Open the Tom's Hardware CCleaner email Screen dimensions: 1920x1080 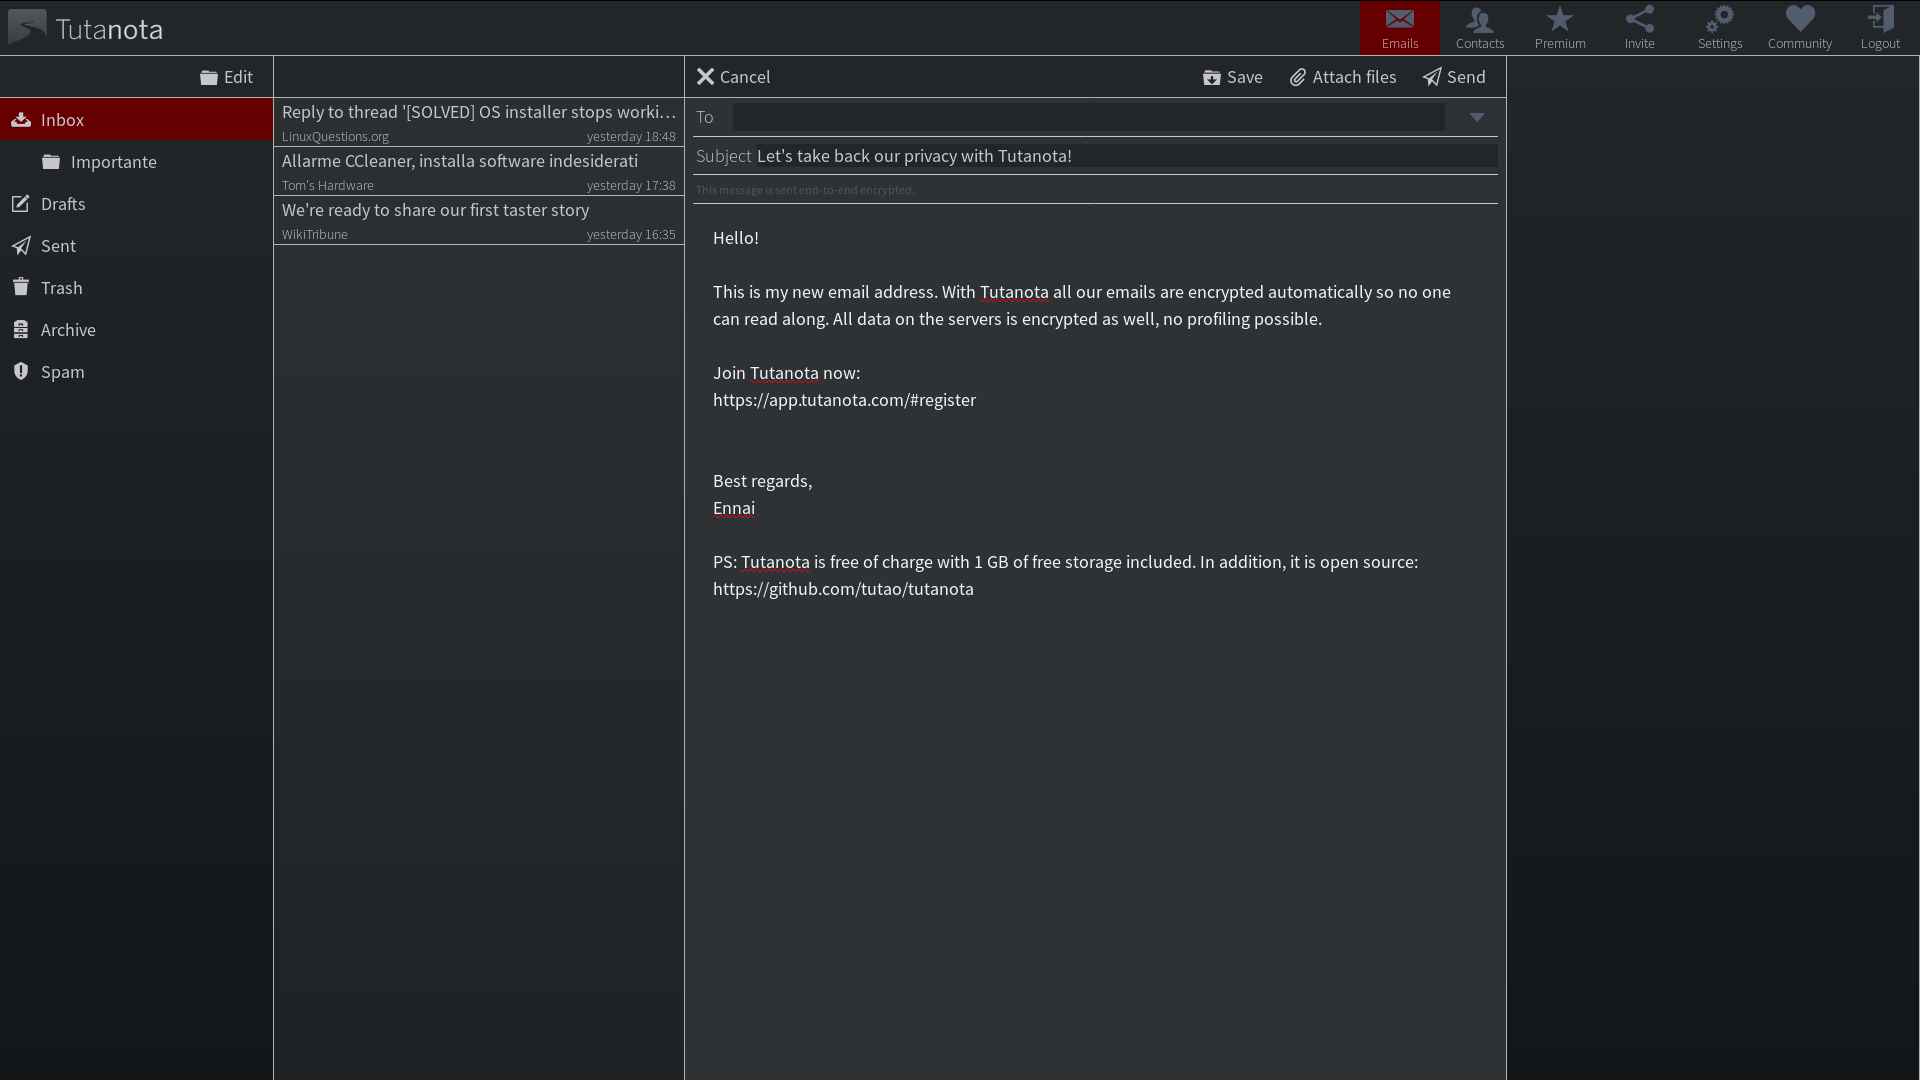479,171
